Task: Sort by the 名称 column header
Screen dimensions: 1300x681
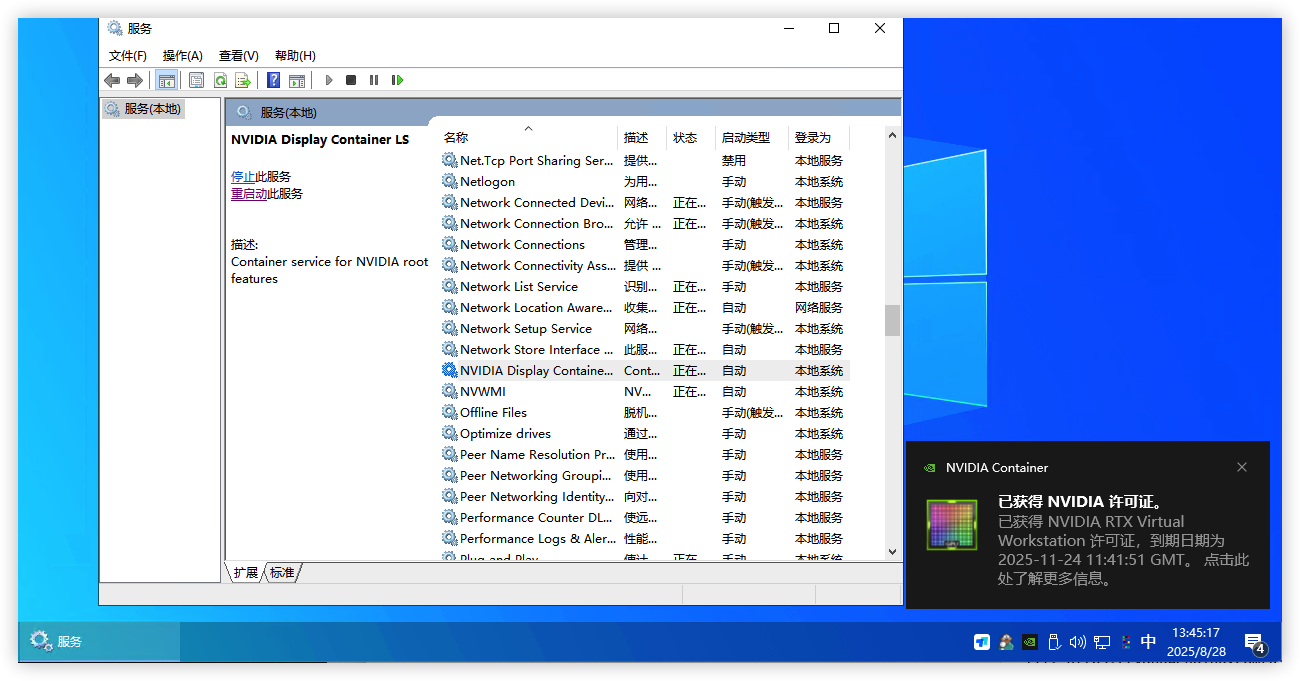Action: pos(528,138)
